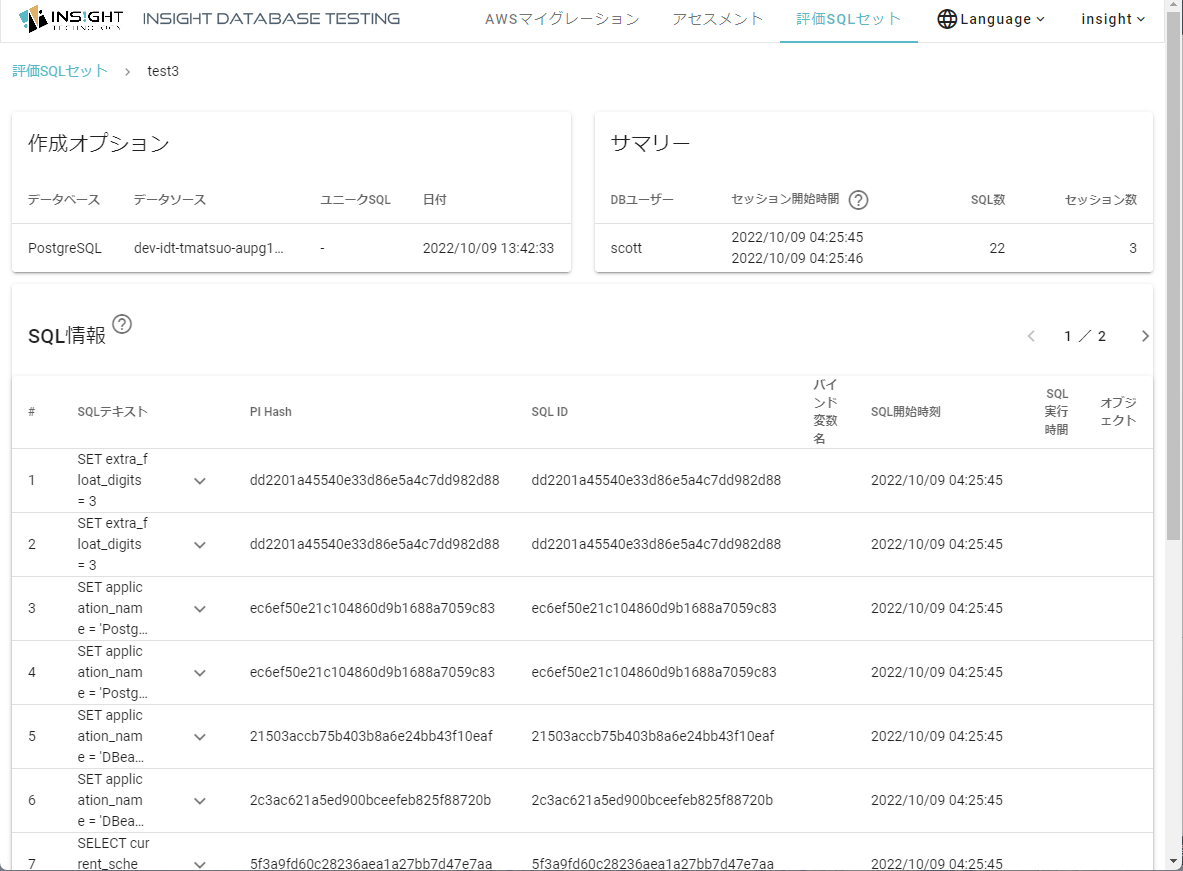Viewport: 1183px width, 871px height.
Task: Expand SQL text for row 5
Action: tap(200, 737)
